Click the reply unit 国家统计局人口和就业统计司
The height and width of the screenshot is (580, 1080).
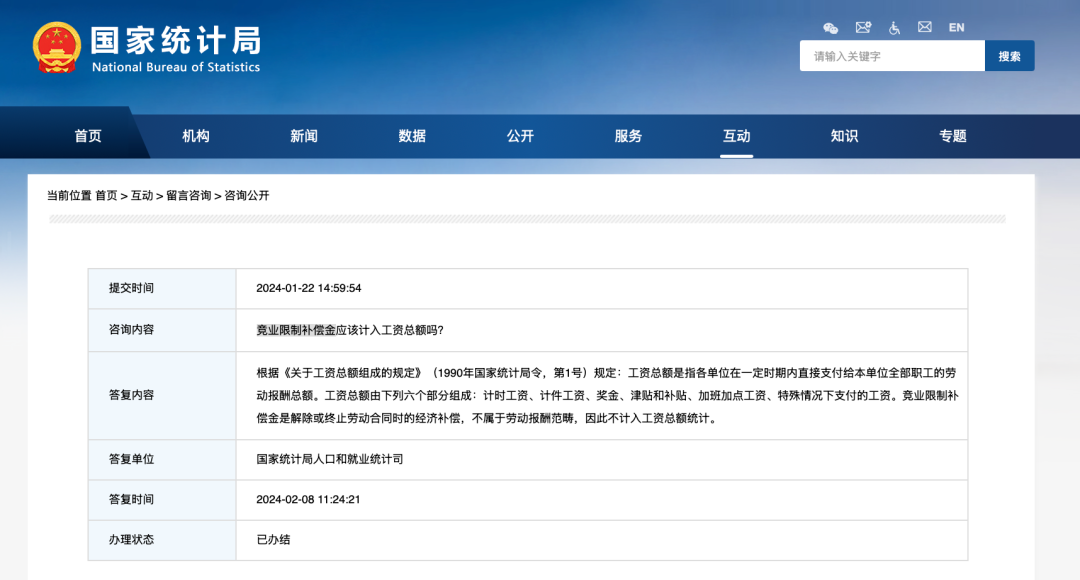click(329, 459)
